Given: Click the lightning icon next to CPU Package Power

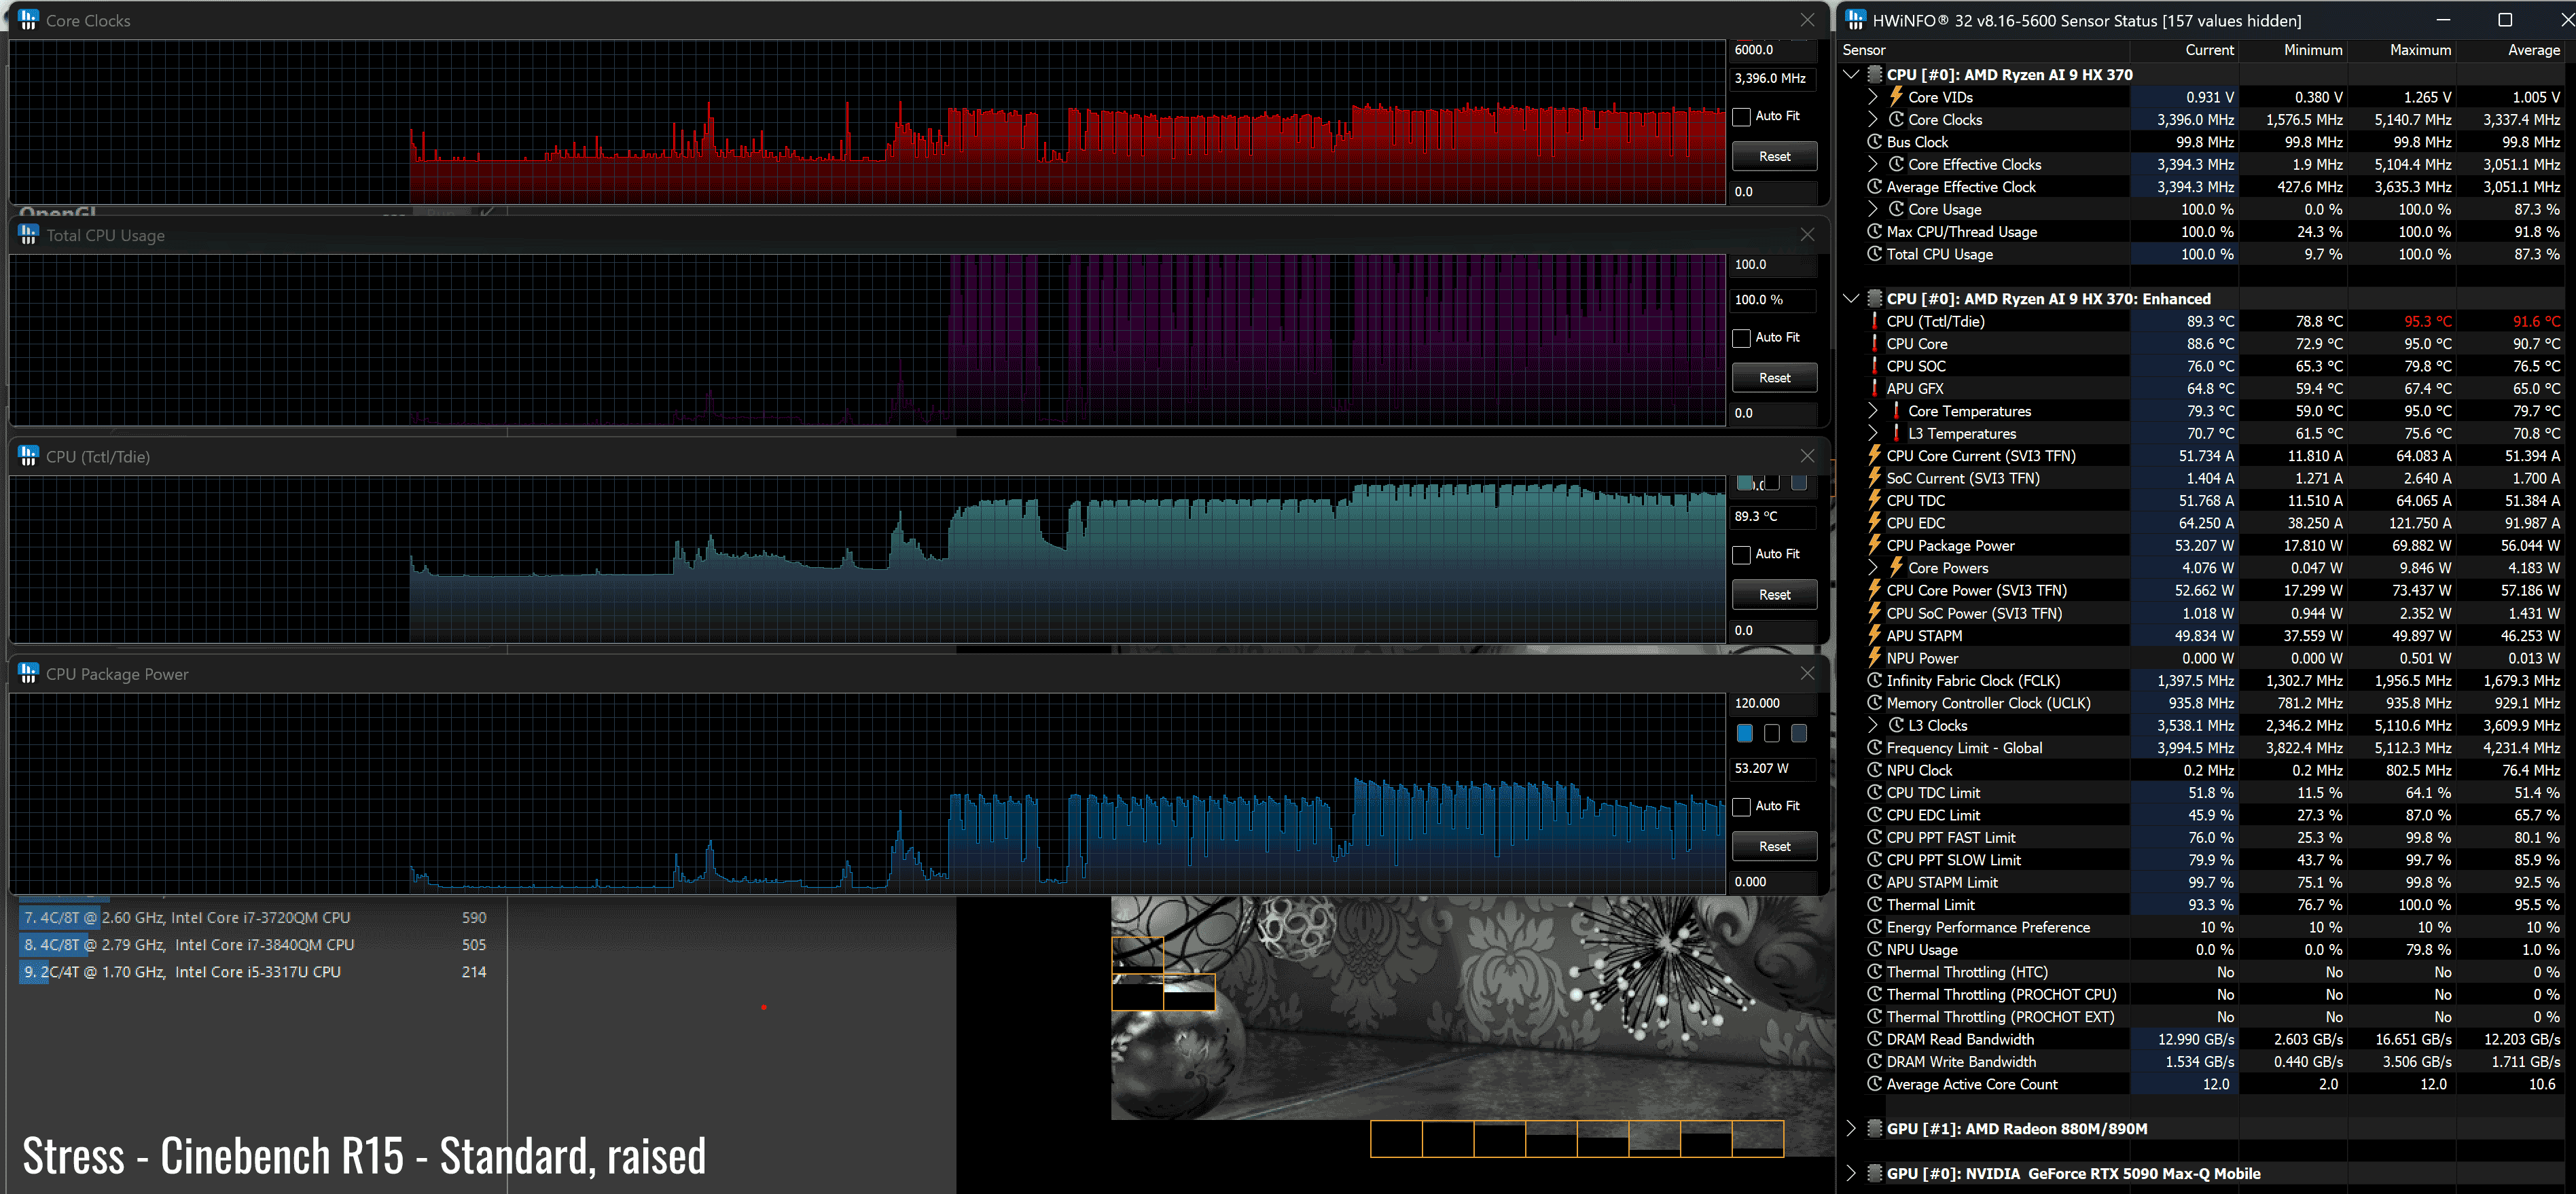Looking at the screenshot, I should pyautogui.click(x=1875, y=545).
